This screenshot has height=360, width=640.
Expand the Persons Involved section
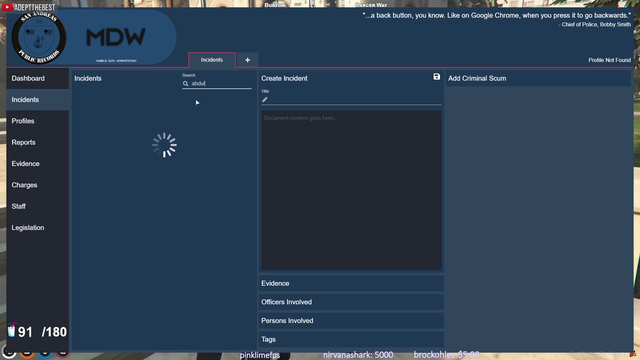click(351, 321)
